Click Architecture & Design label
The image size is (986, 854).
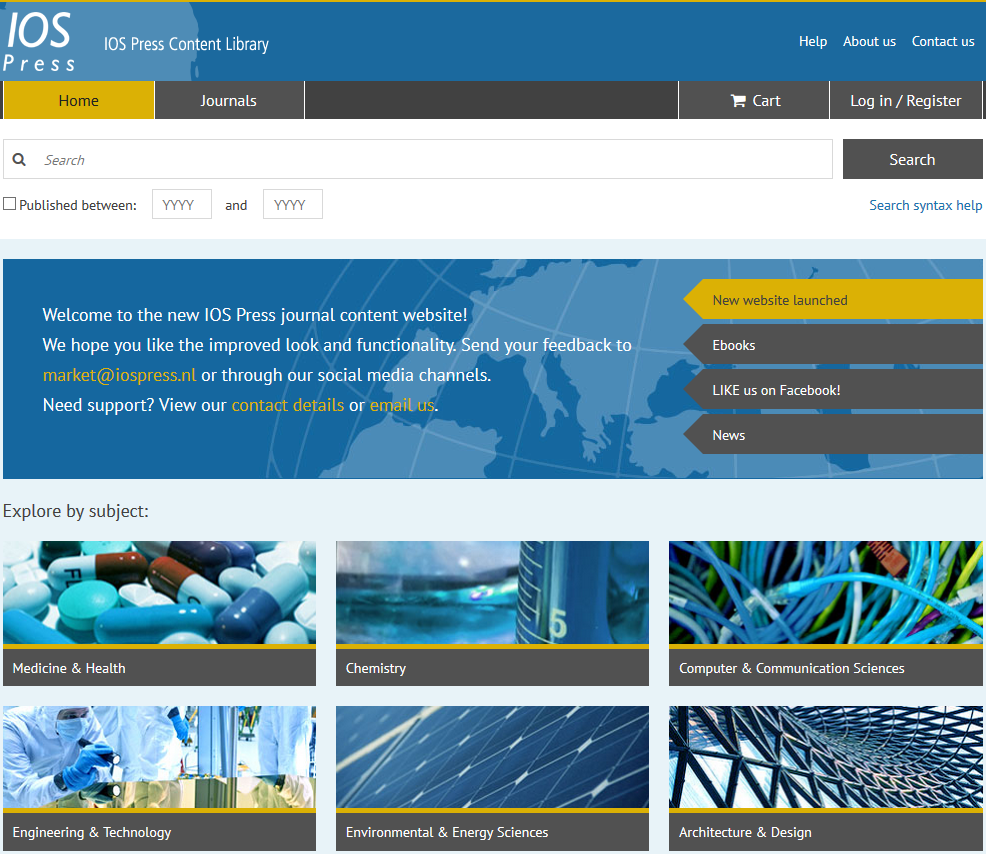[745, 833]
